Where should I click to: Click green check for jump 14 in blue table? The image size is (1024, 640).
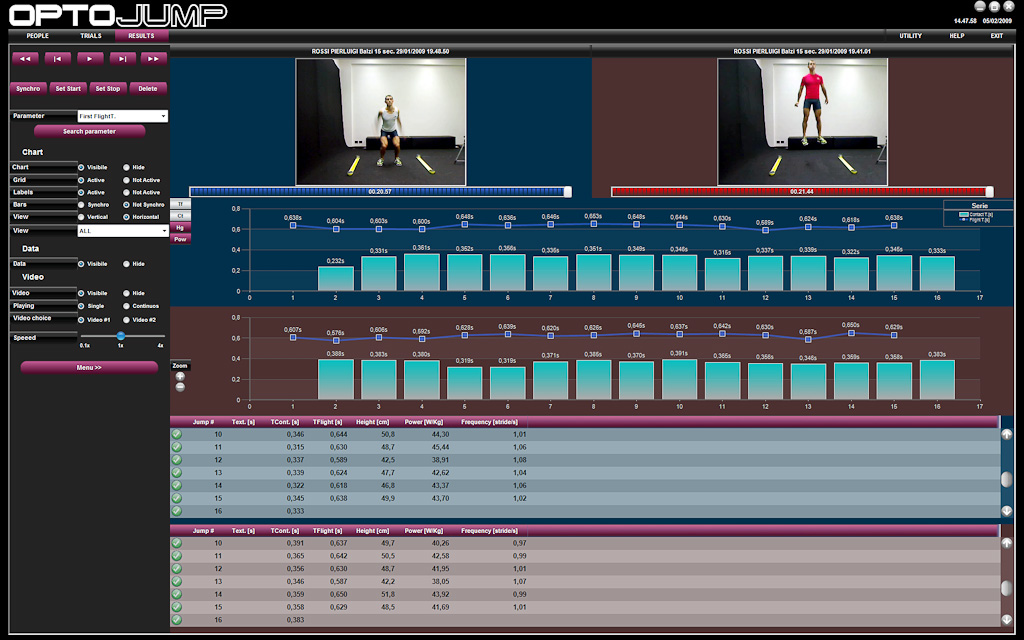176,485
